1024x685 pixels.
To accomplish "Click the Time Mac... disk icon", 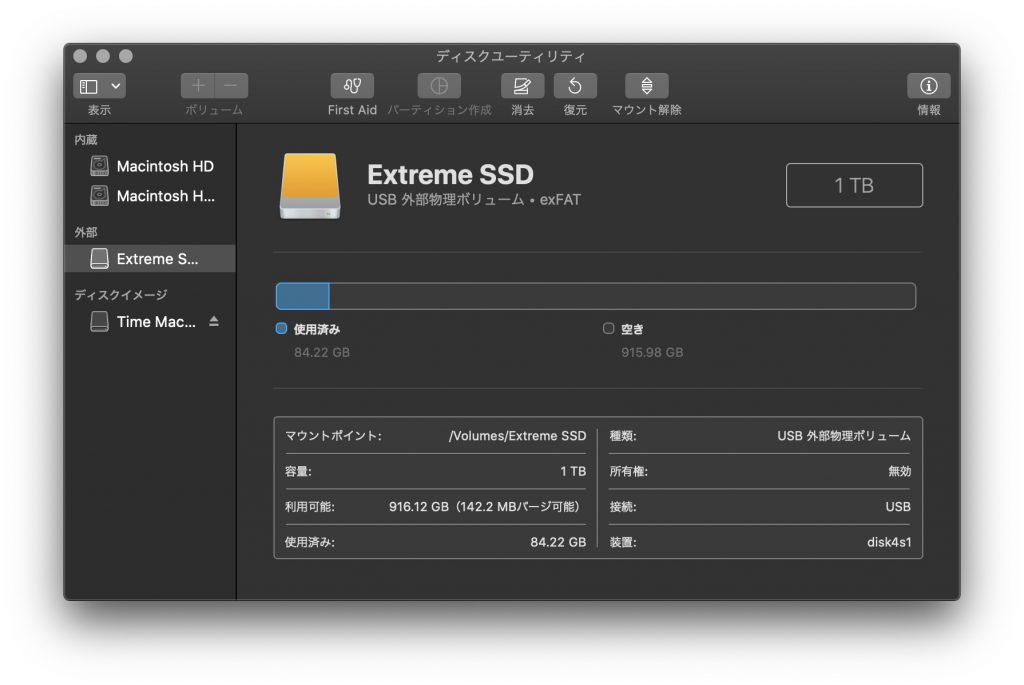I will coord(99,321).
